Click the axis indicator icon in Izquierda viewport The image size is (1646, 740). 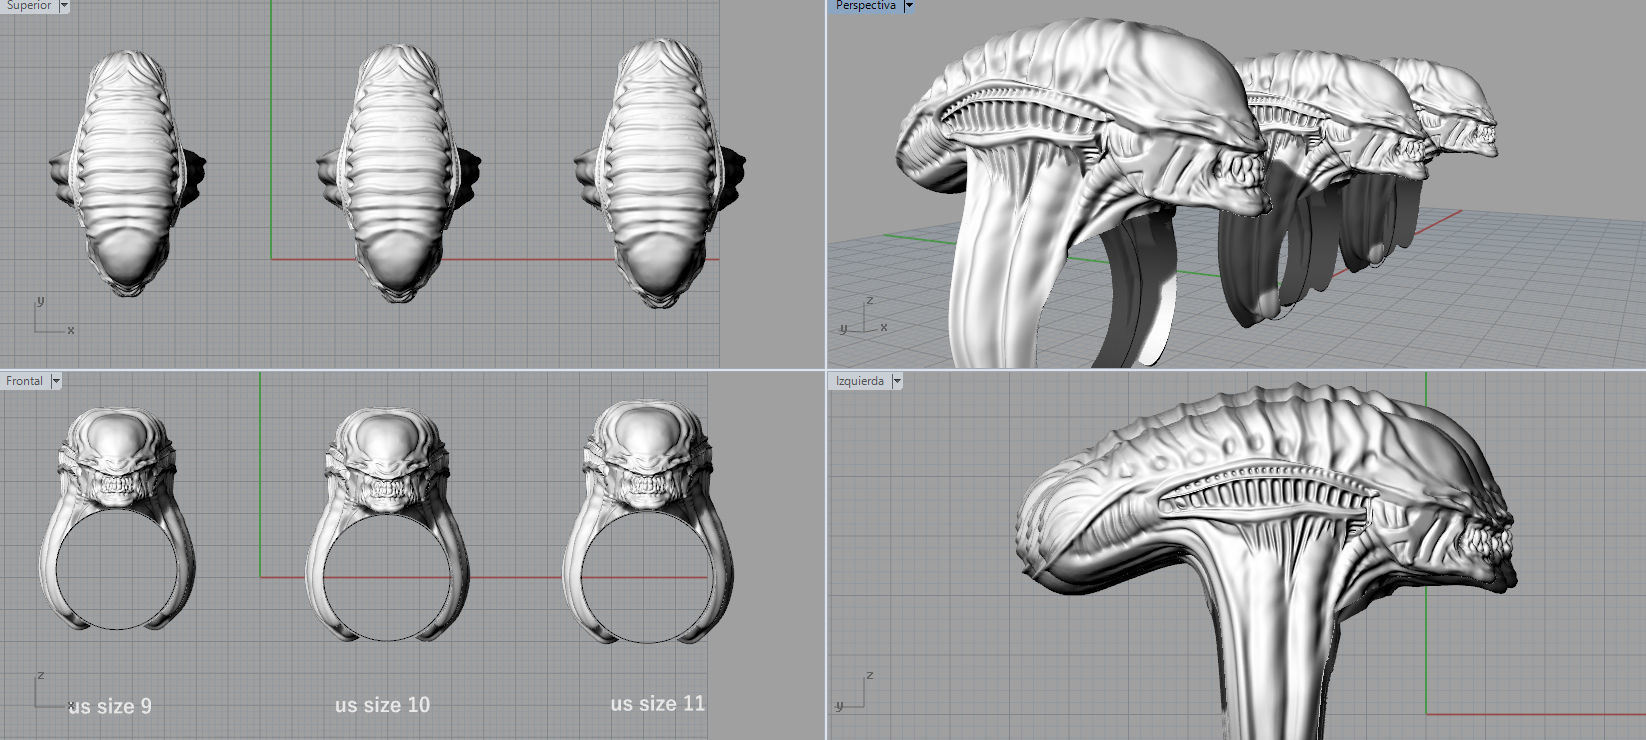[x=853, y=692]
